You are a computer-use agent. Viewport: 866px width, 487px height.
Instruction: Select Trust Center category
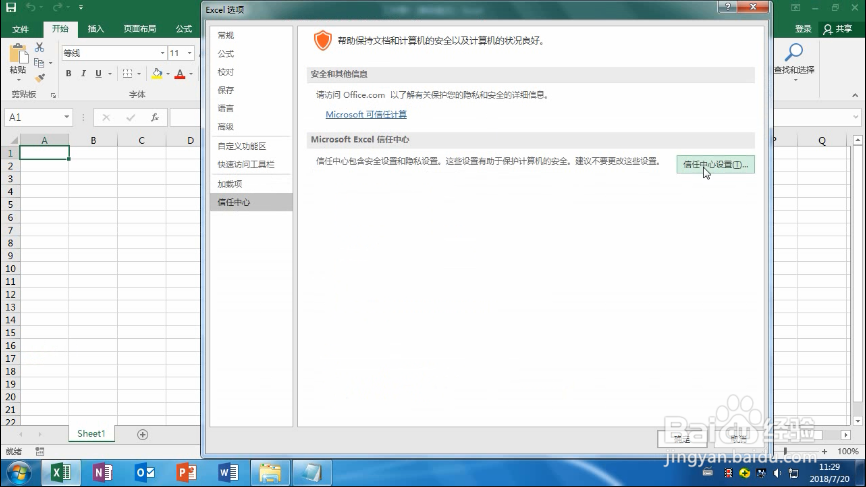(x=251, y=202)
